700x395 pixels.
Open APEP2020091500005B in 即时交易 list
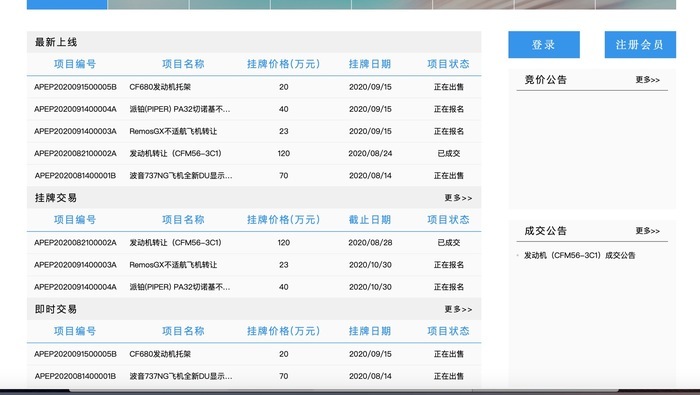click(75, 354)
